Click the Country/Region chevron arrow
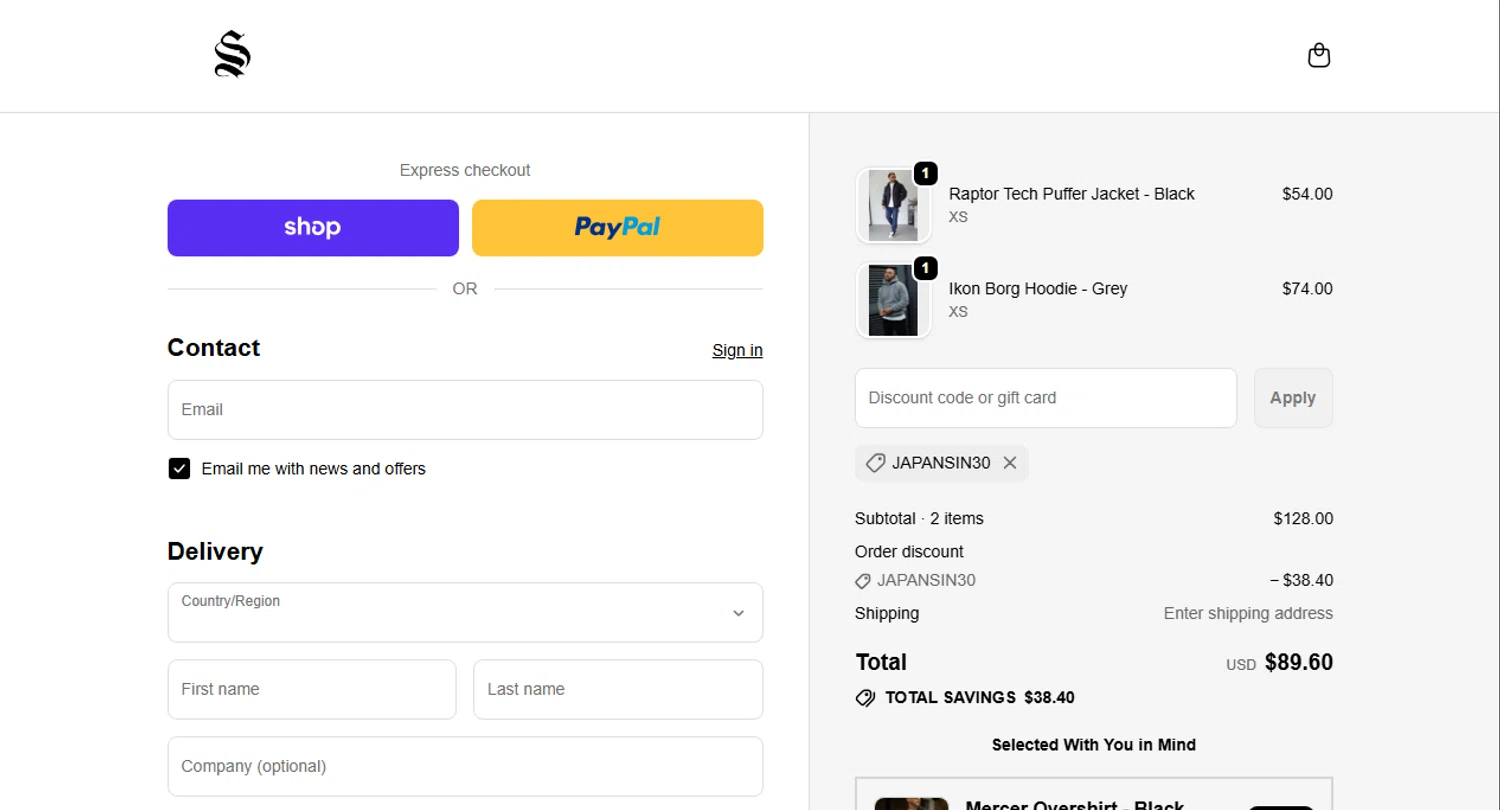 coord(738,613)
